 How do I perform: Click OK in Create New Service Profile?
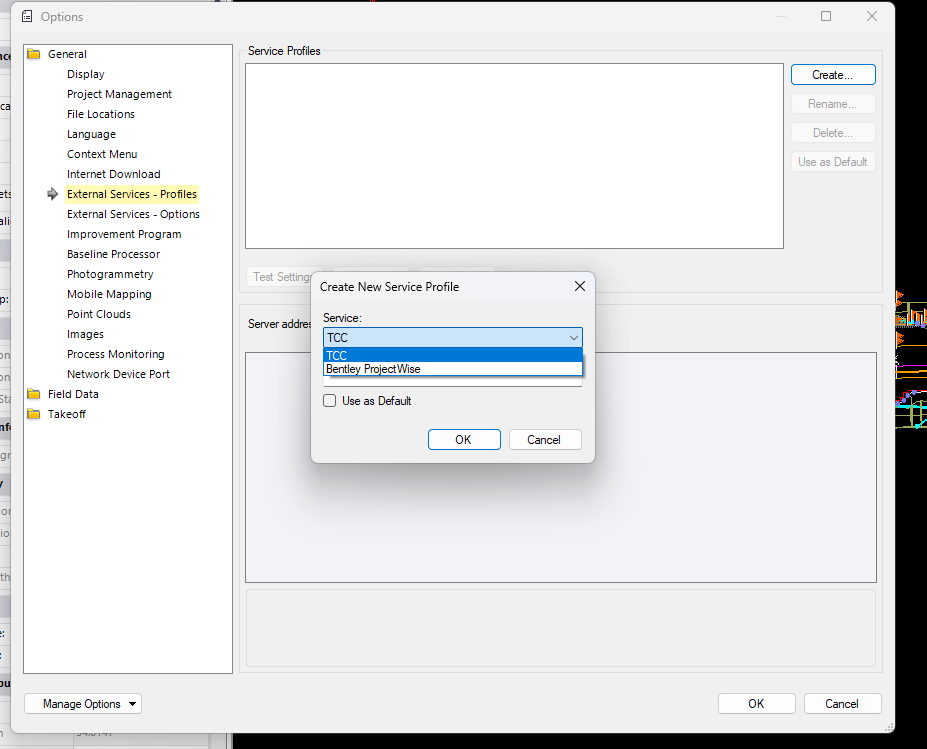[464, 440]
